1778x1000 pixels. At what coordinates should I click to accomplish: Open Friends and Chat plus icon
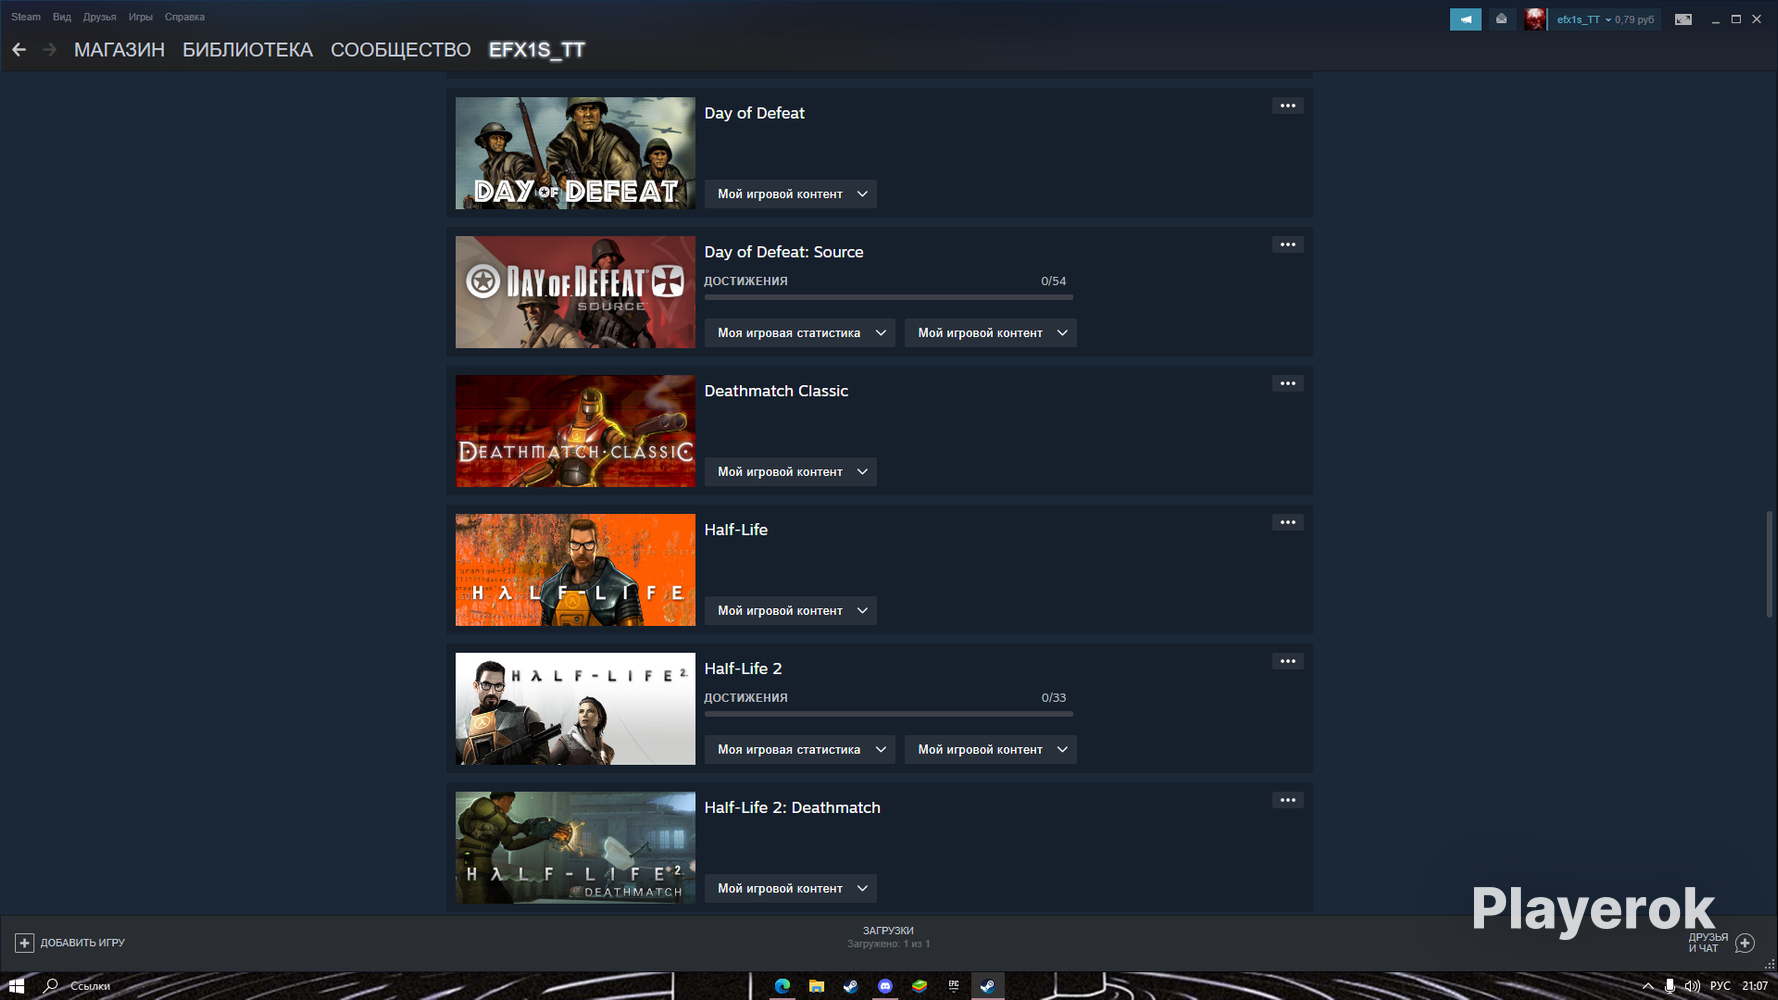coord(1745,943)
